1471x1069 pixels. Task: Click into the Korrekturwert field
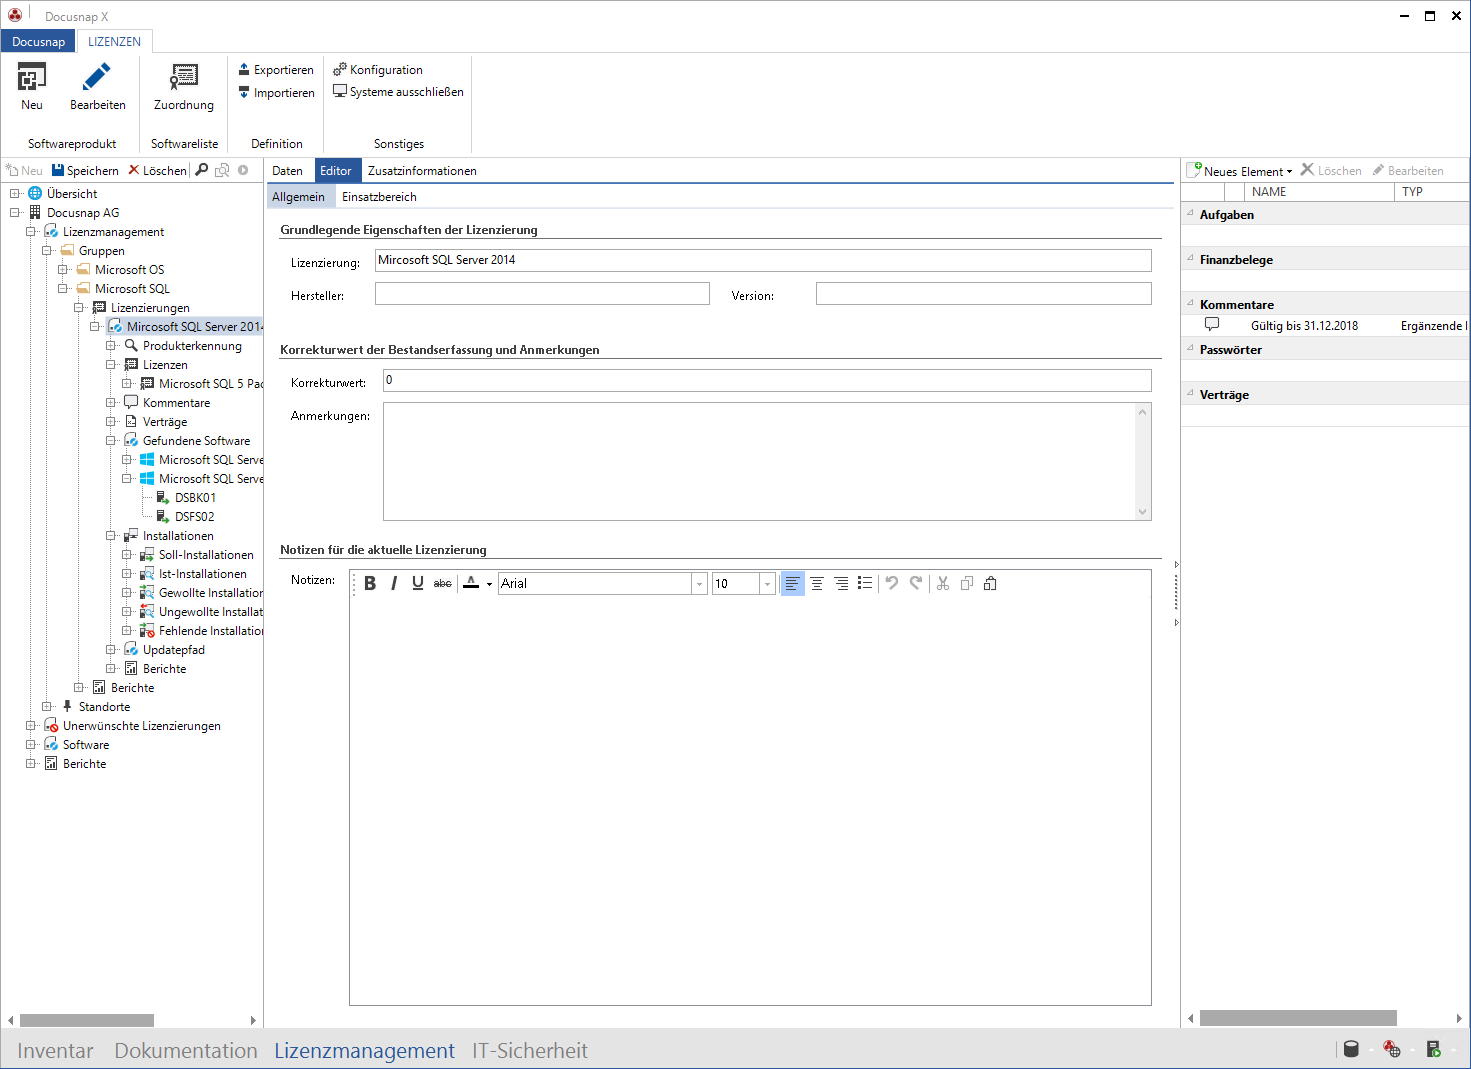pyautogui.click(x=767, y=380)
